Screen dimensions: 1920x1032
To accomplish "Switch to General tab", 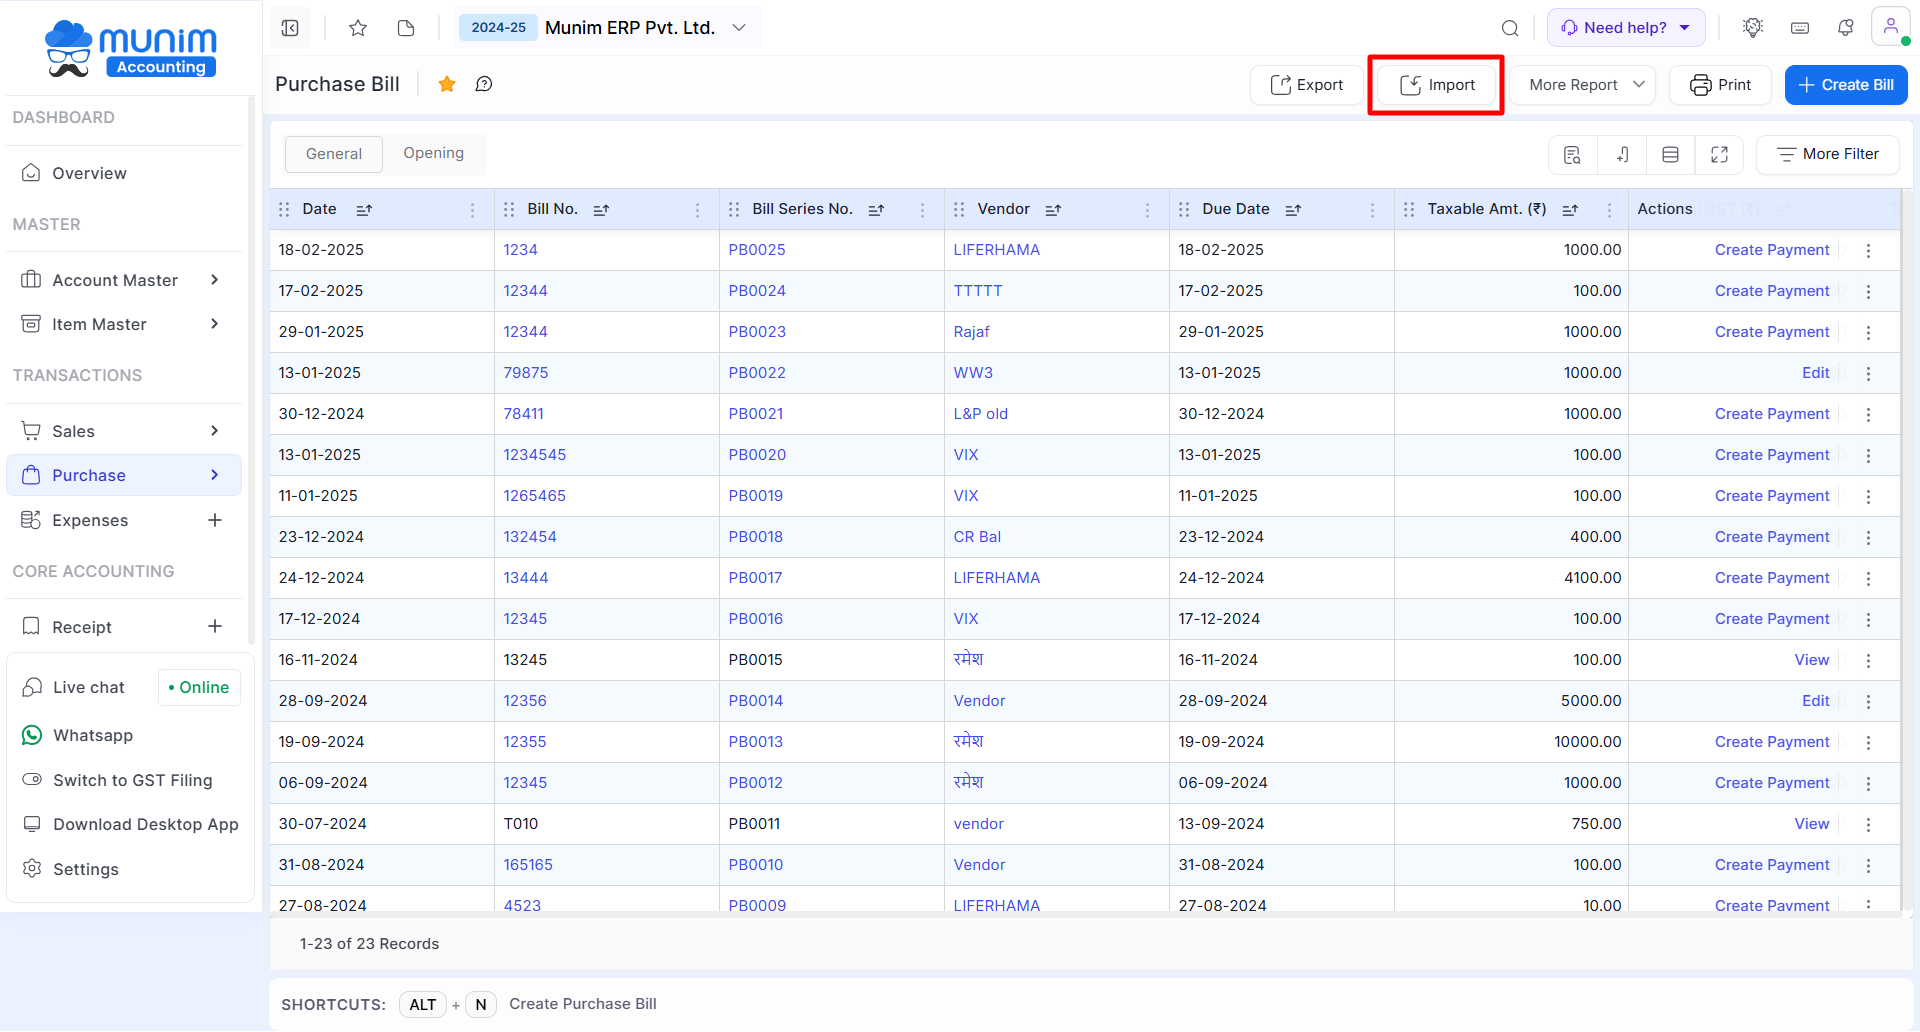I will (334, 154).
